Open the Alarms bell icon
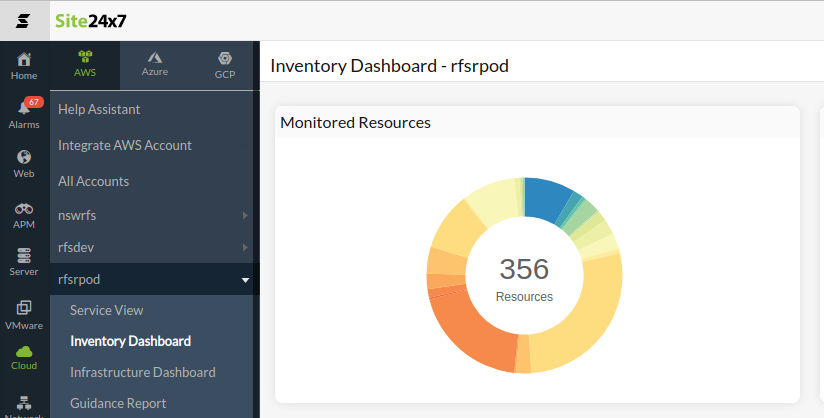Screen dimensions: 824x418 pyautogui.click(x=23, y=109)
